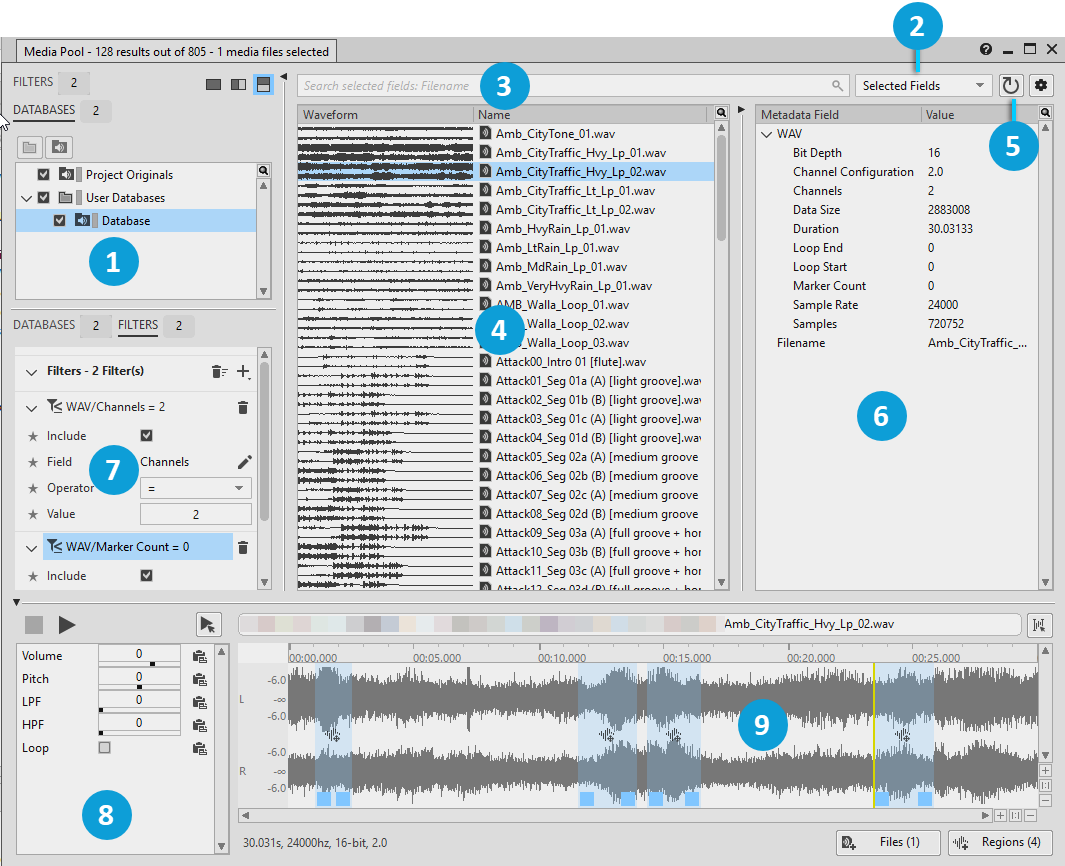Viewport: 1065px width, 866px height.
Task: Uncheck Include for the WAV/Channels filter
Action: click(147, 436)
